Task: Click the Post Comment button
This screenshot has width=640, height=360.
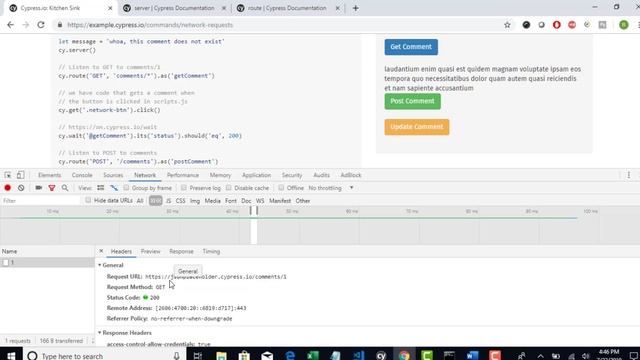Action: click(x=412, y=101)
